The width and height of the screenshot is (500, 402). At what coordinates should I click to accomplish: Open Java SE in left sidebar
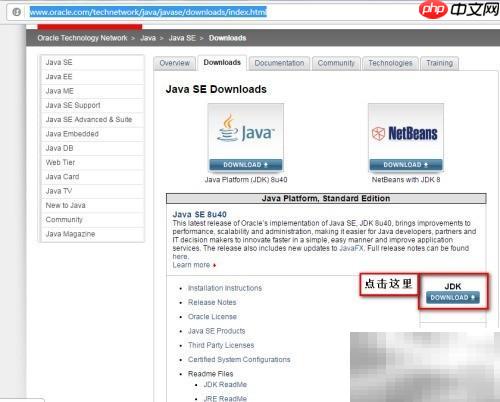[92, 62]
